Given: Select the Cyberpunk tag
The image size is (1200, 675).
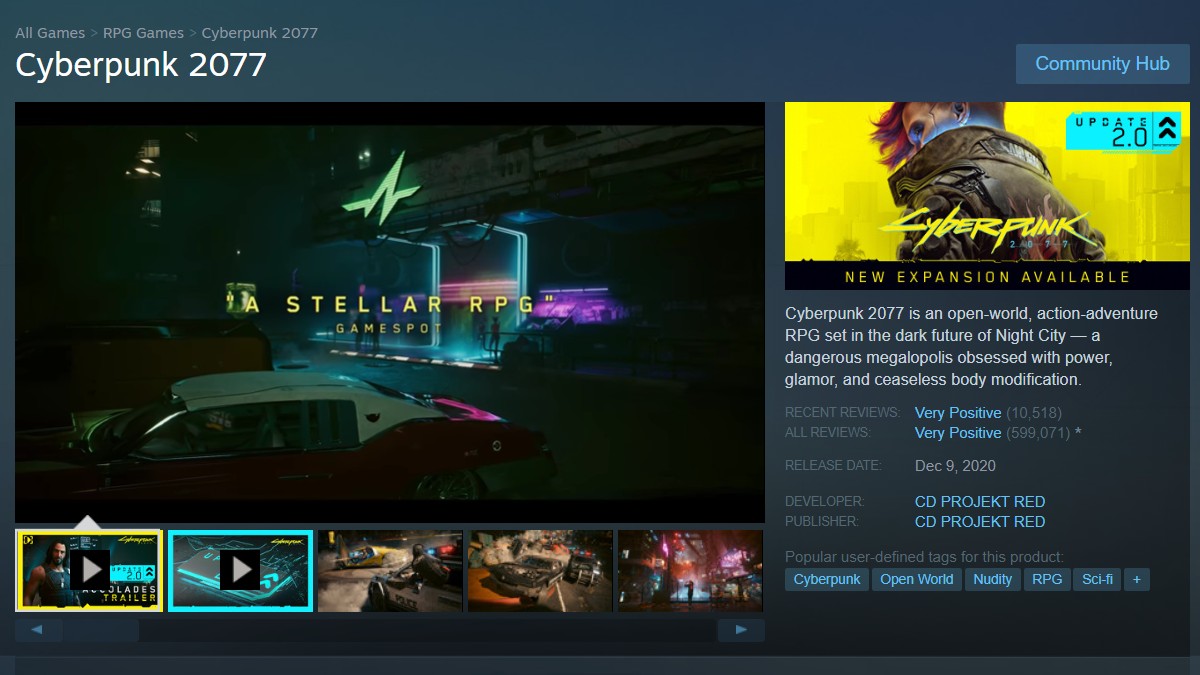Looking at the screenshot, I should (826, 579).
